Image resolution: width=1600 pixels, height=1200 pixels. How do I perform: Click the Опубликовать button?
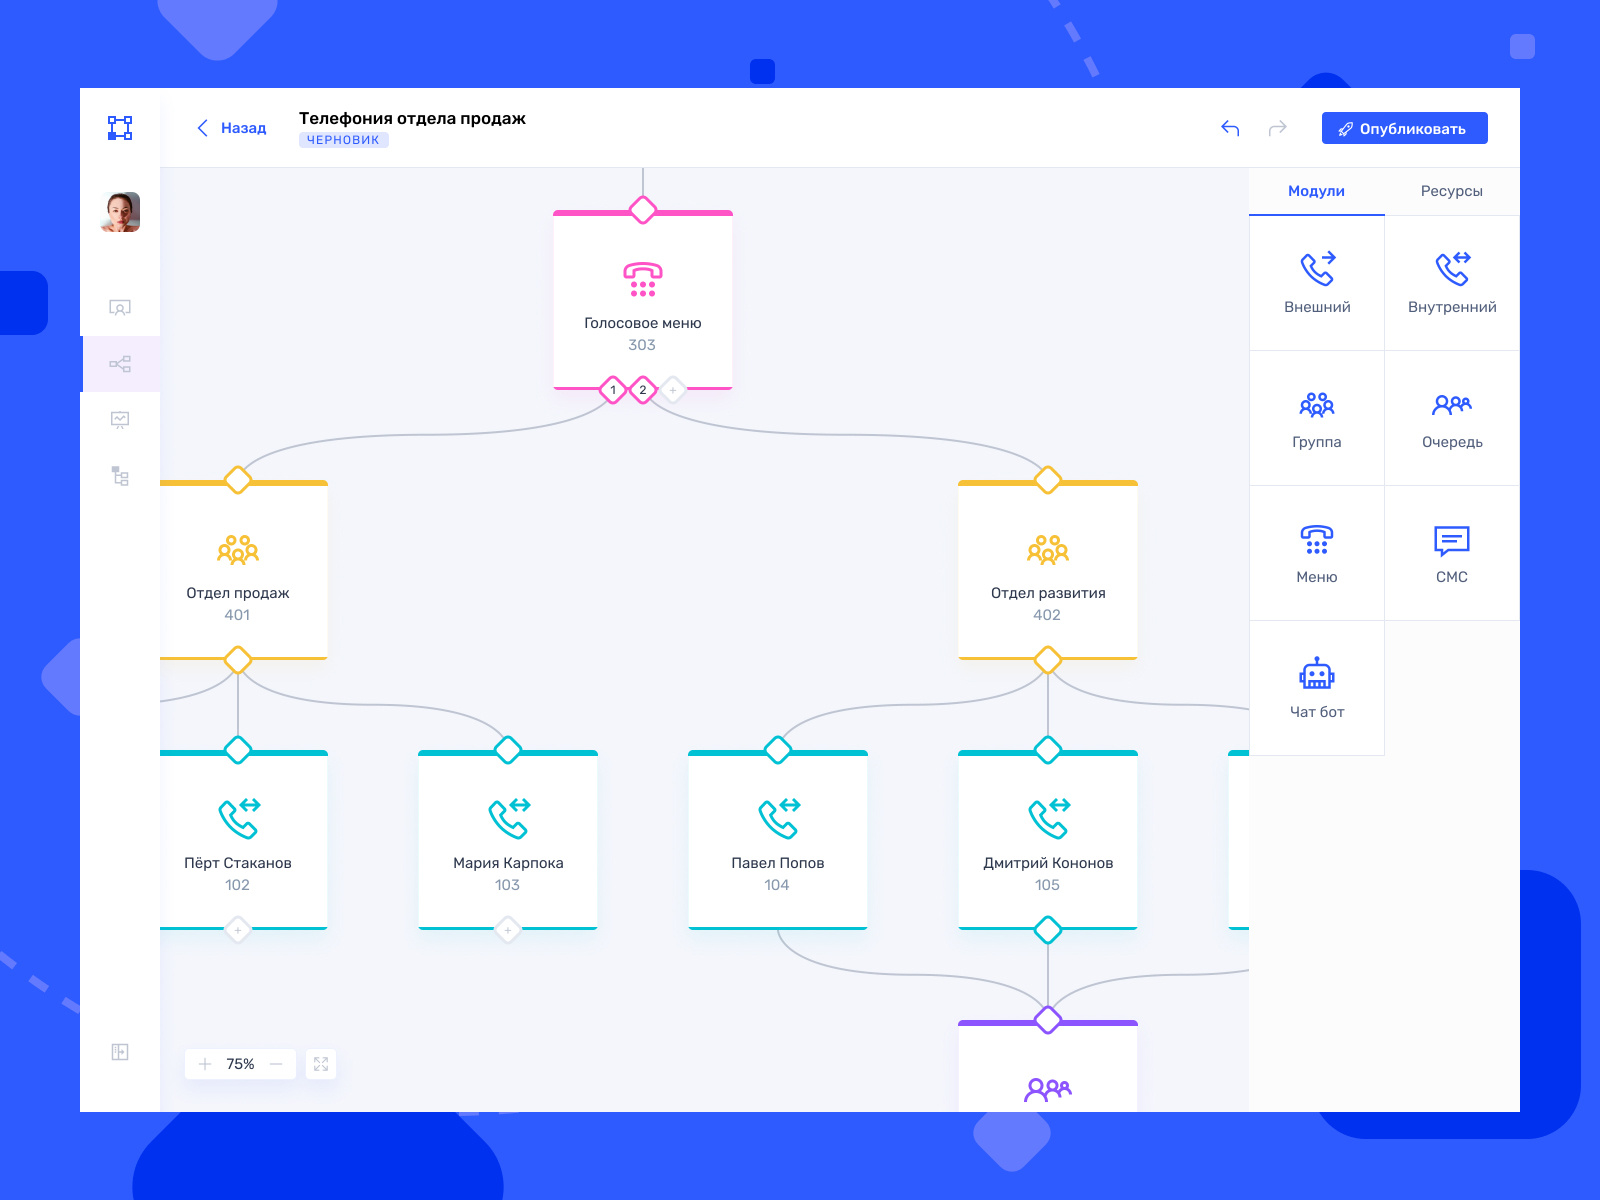(x=1404, y=128)
